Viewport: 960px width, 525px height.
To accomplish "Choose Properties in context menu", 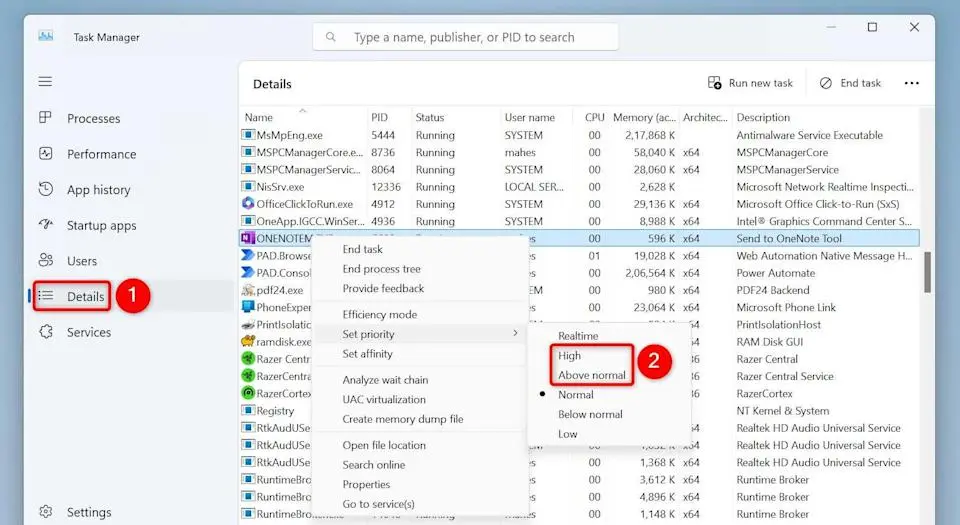I will pos(366,485).
